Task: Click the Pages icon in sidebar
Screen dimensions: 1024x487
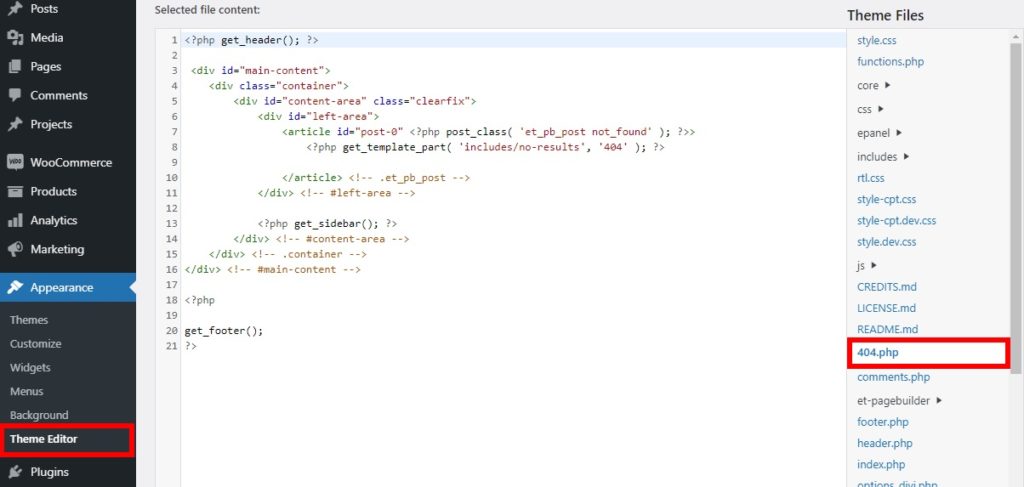Action: (x=15, y=67)
